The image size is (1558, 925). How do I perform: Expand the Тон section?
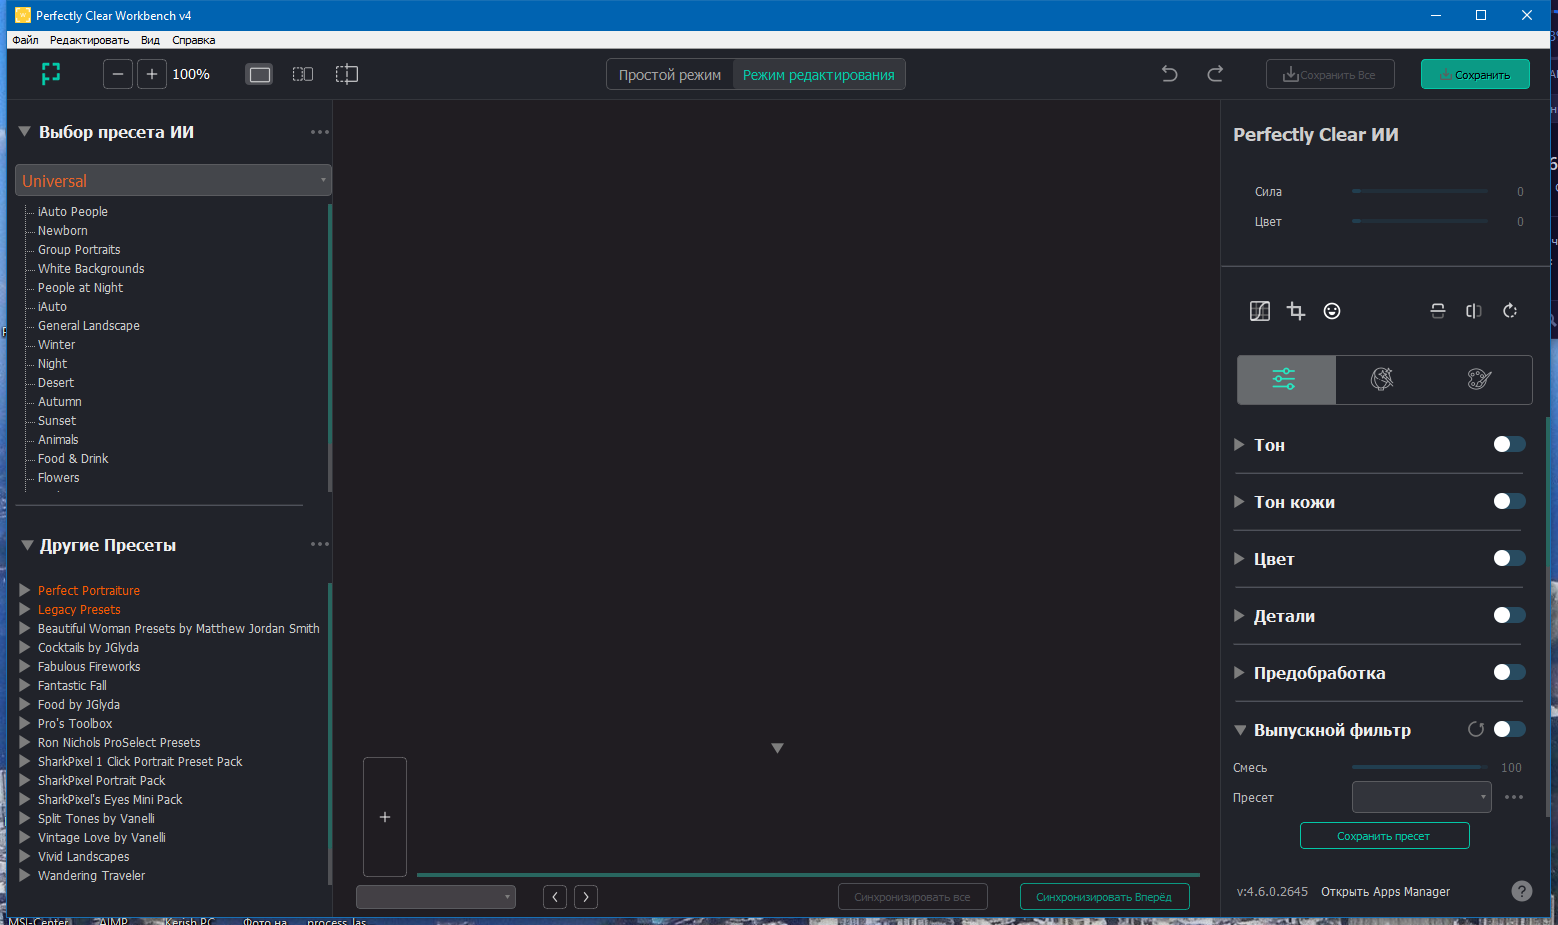click(x=1240, y=445)
